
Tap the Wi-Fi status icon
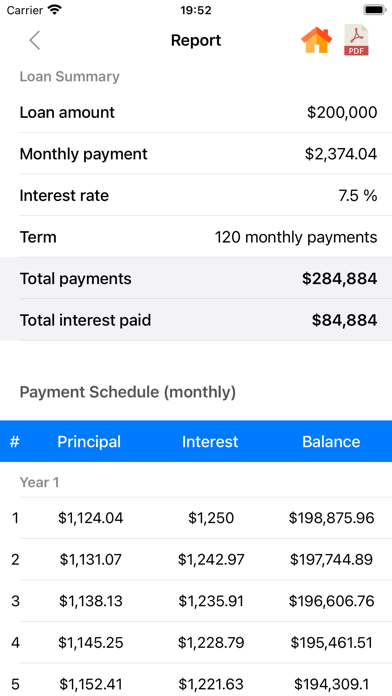coord(55,10)
